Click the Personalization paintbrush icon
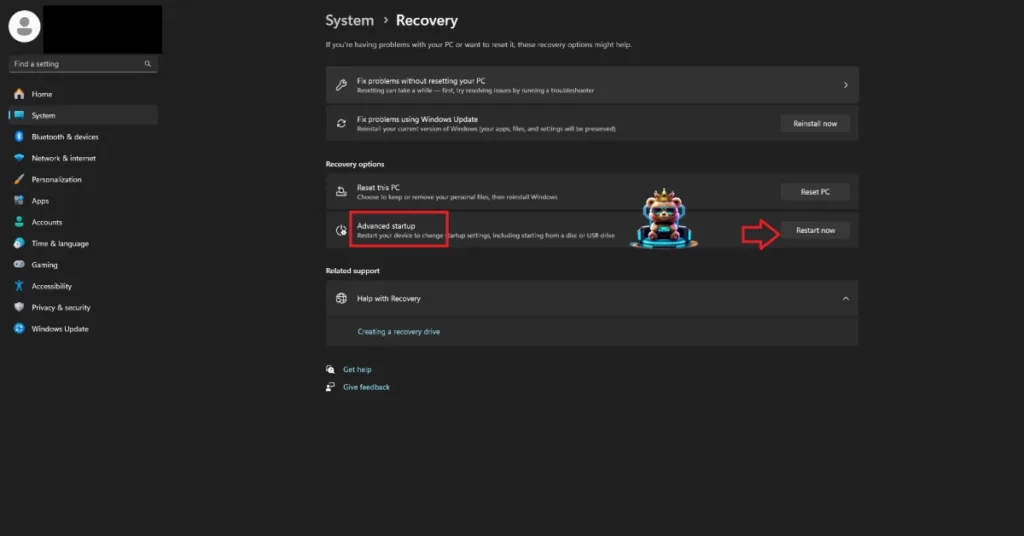Image resolution: width=1024 pixels, height=536 pixels. pyautogui.click(x=19, y=179)
